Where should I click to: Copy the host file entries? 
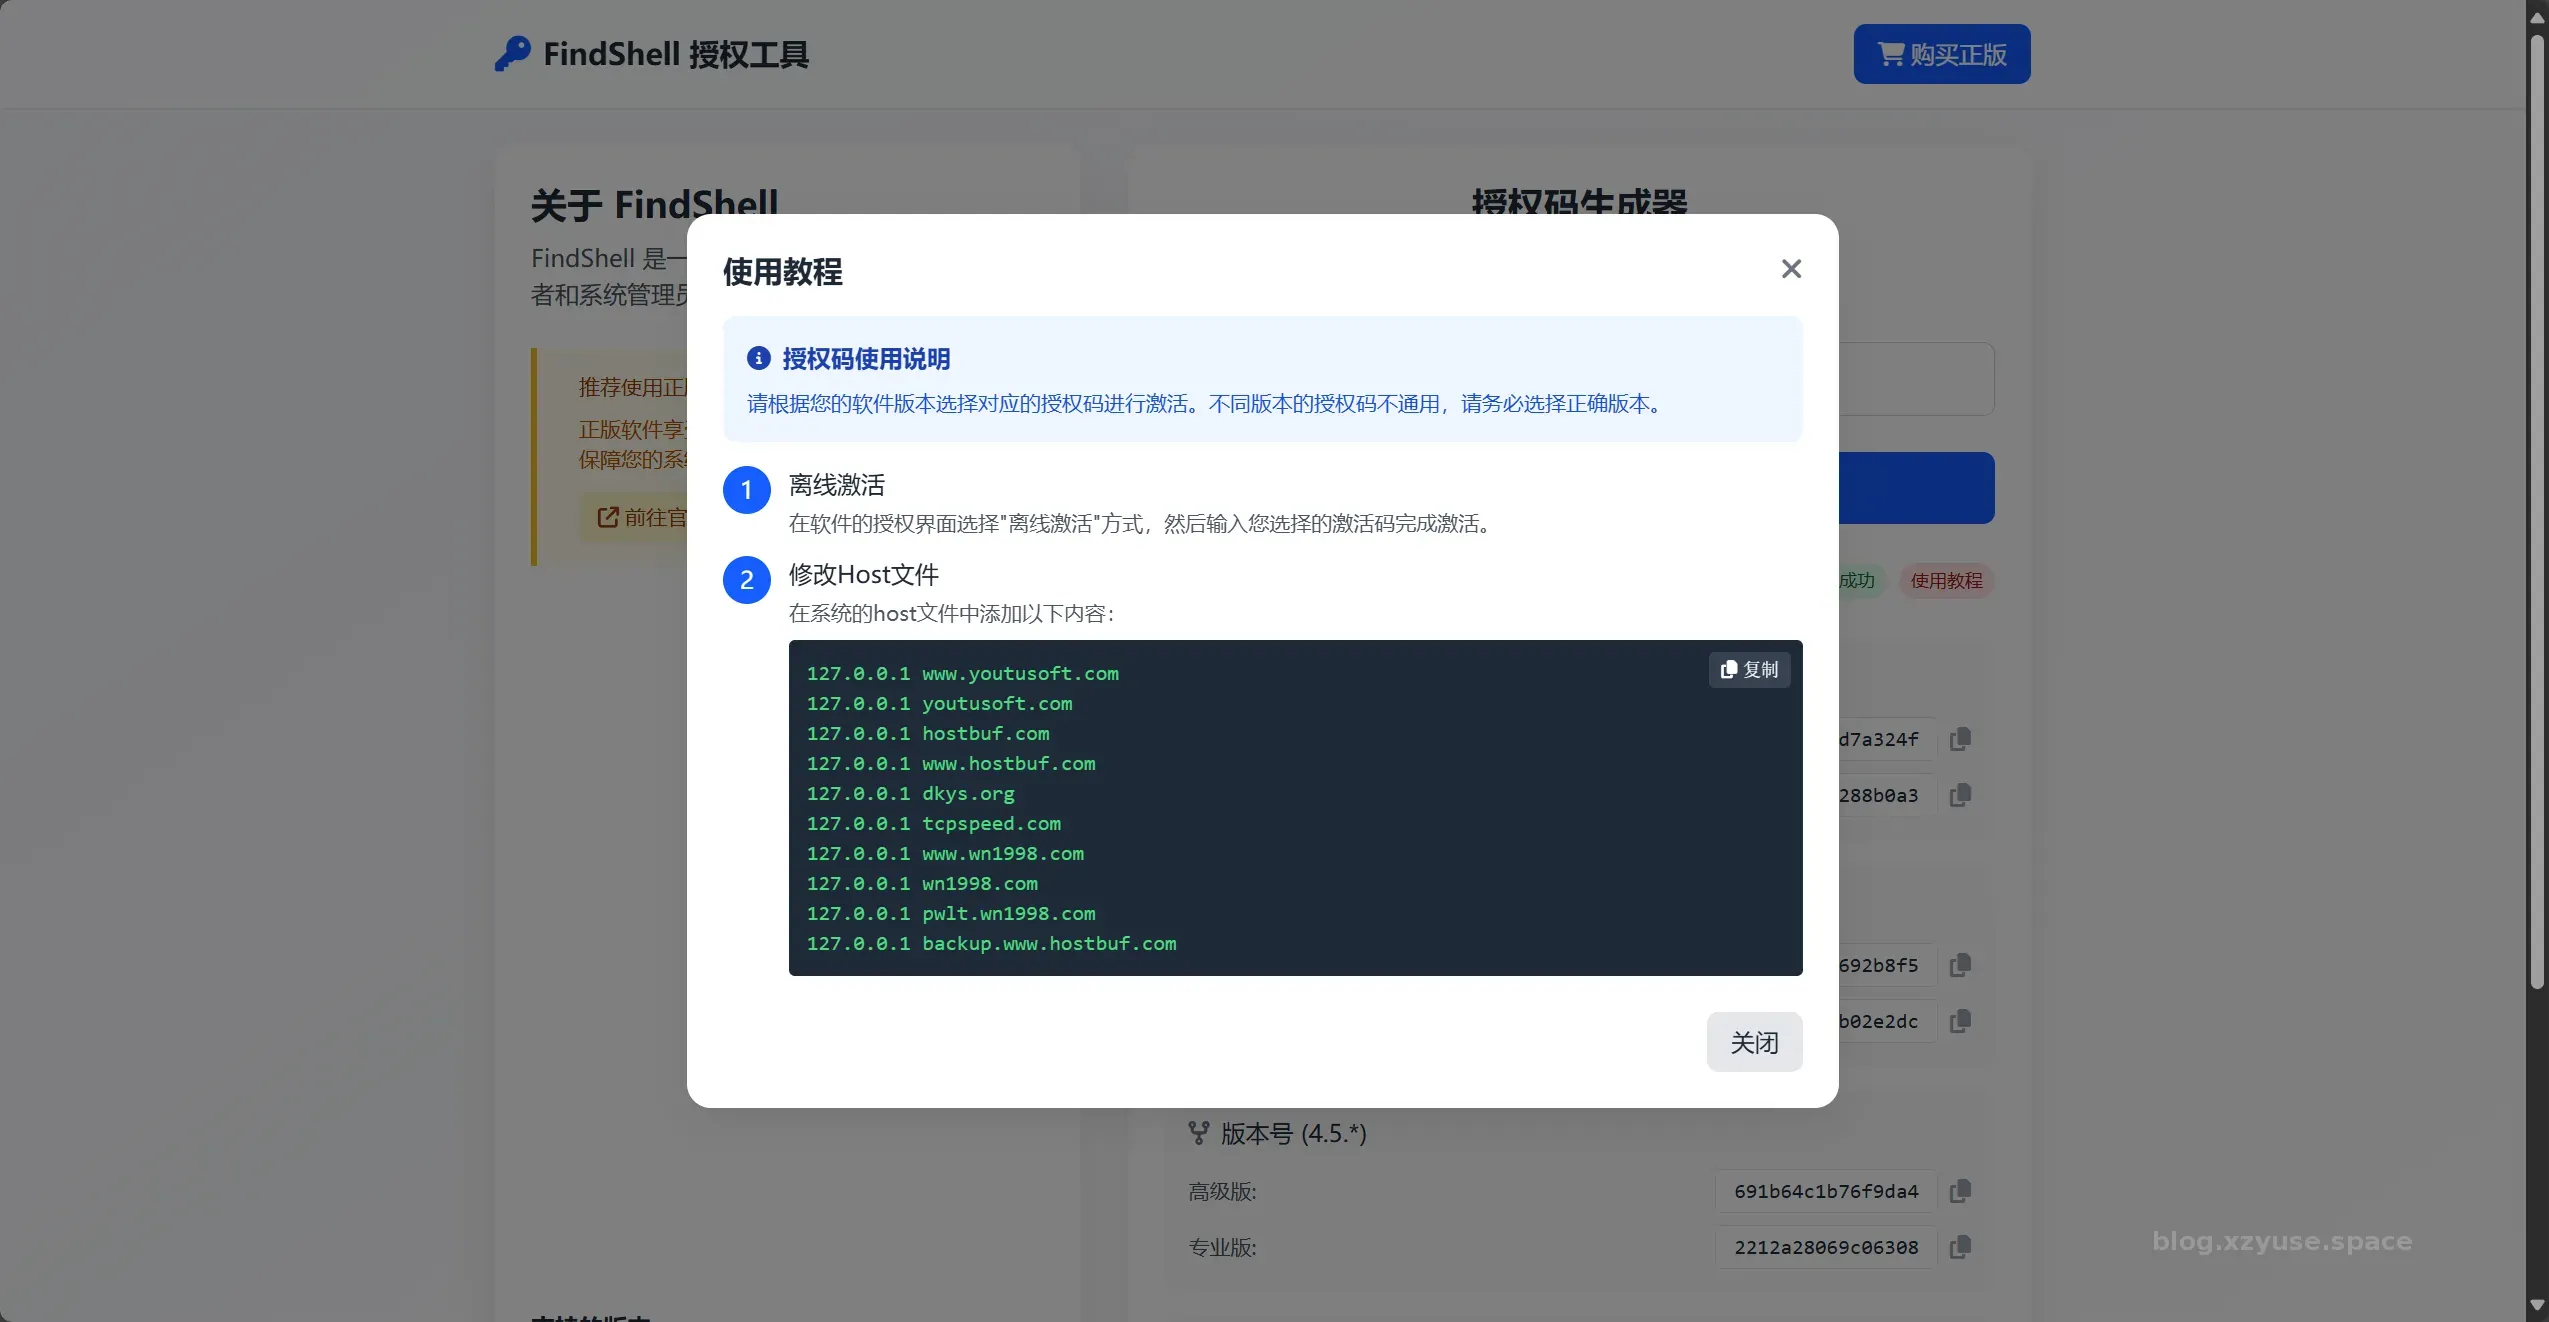pyautogui.click(x=1749, y=670)
